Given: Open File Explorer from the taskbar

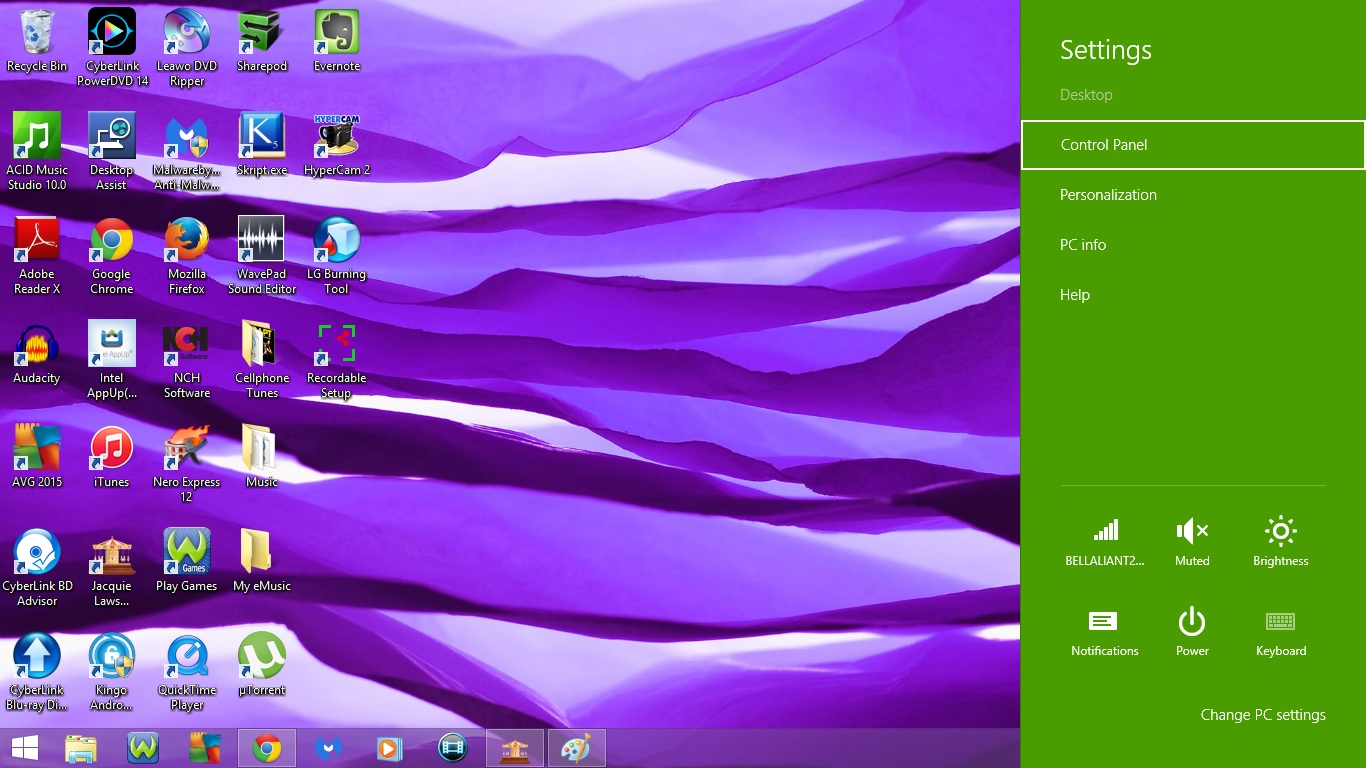Looking at the screenshot, I should (81, 748).
